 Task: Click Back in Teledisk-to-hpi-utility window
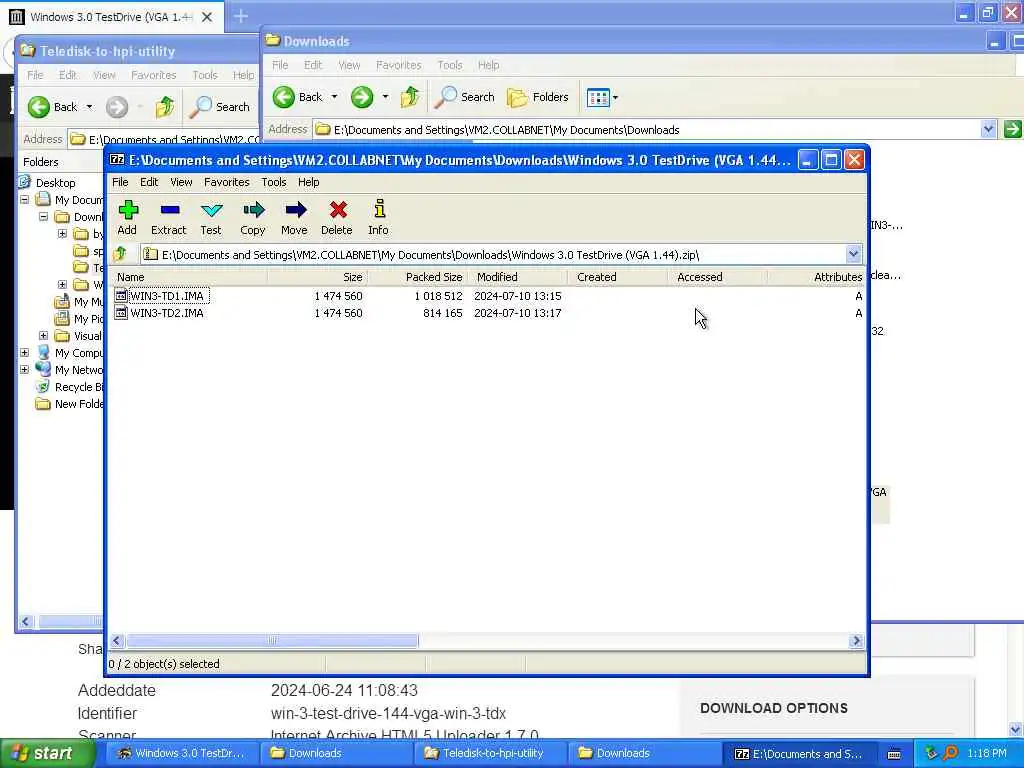tap(52, 107)
